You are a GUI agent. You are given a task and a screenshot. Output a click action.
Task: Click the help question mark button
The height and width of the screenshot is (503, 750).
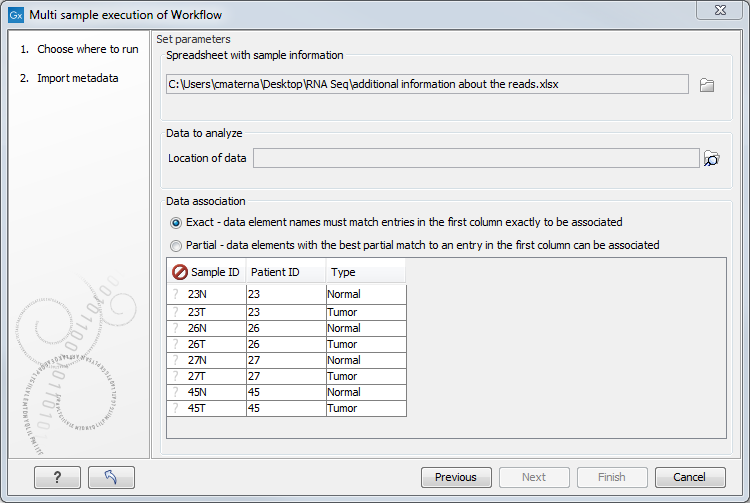(x=57, y=477)
